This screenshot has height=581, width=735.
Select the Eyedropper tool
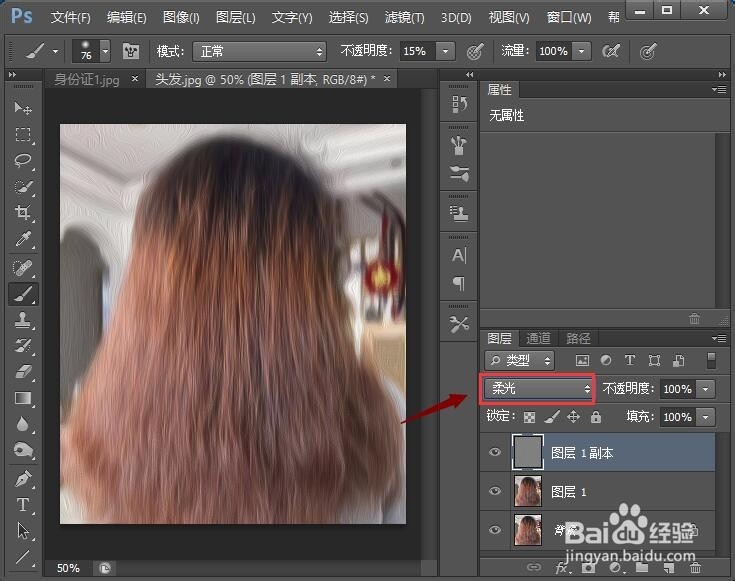22,239
